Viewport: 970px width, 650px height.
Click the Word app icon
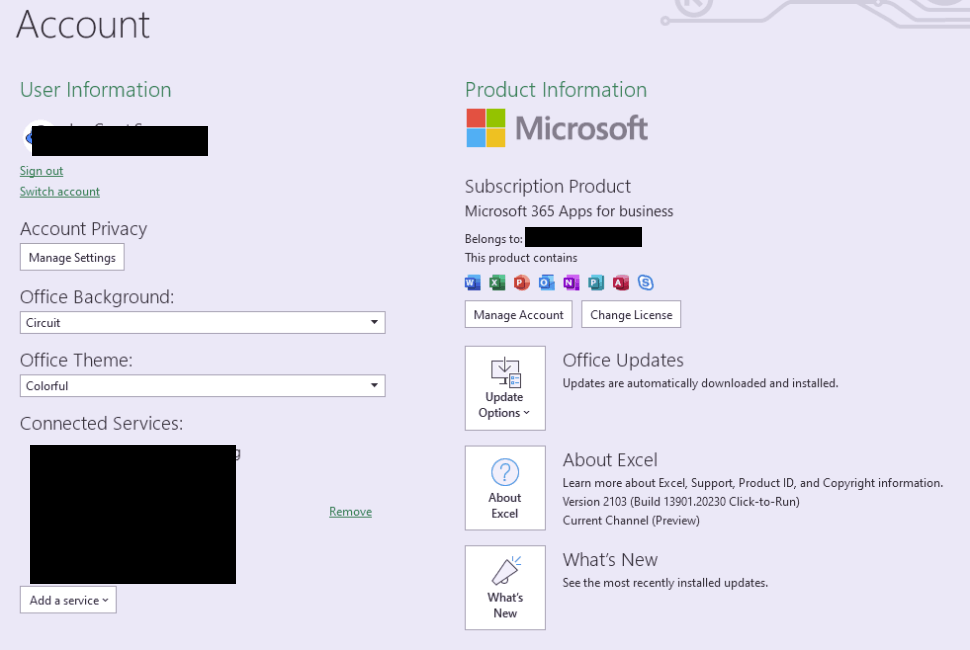[473, 283]
